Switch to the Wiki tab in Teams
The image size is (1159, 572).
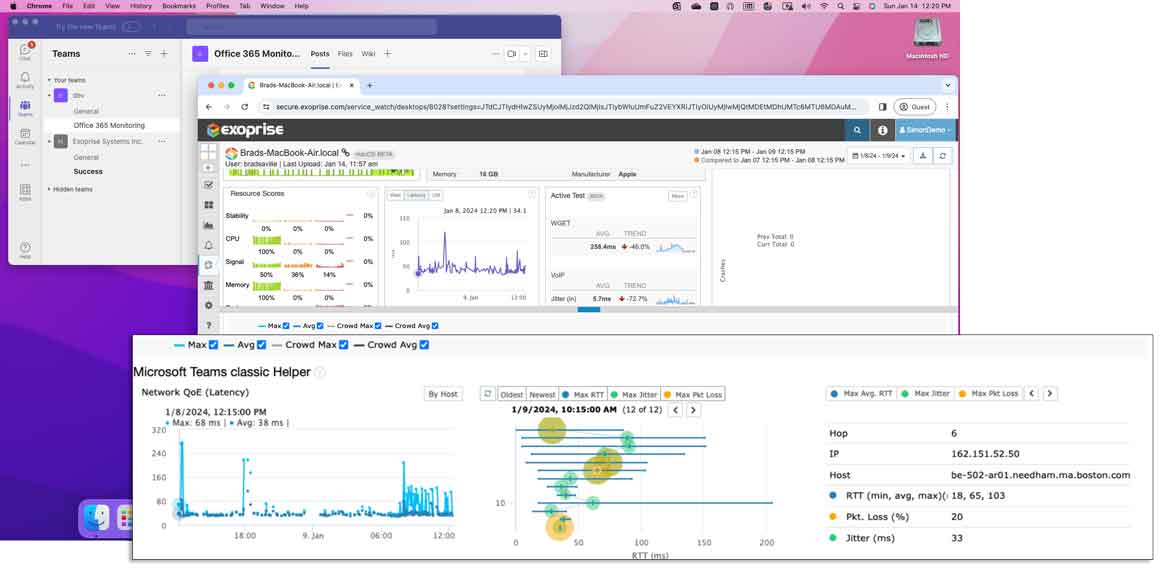(x=367, y=53)
